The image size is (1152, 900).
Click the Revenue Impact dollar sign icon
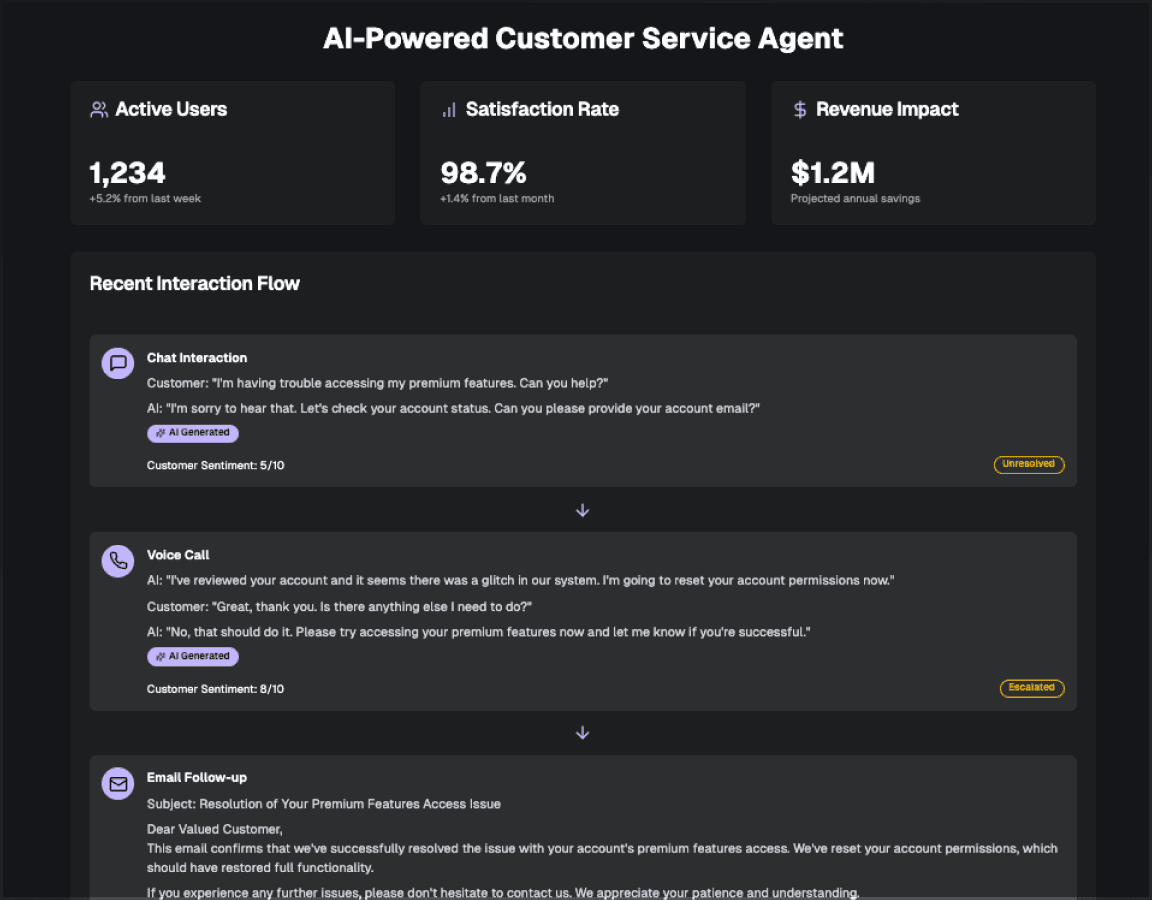click(x=800, y=110)
